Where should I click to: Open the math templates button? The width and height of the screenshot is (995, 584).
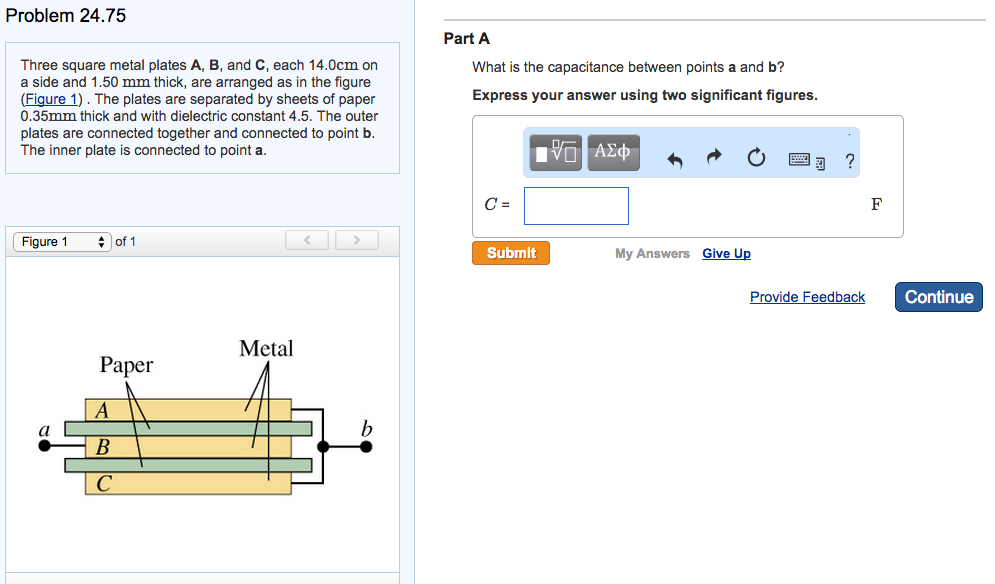pyautogui.click(x=555, y=153)
